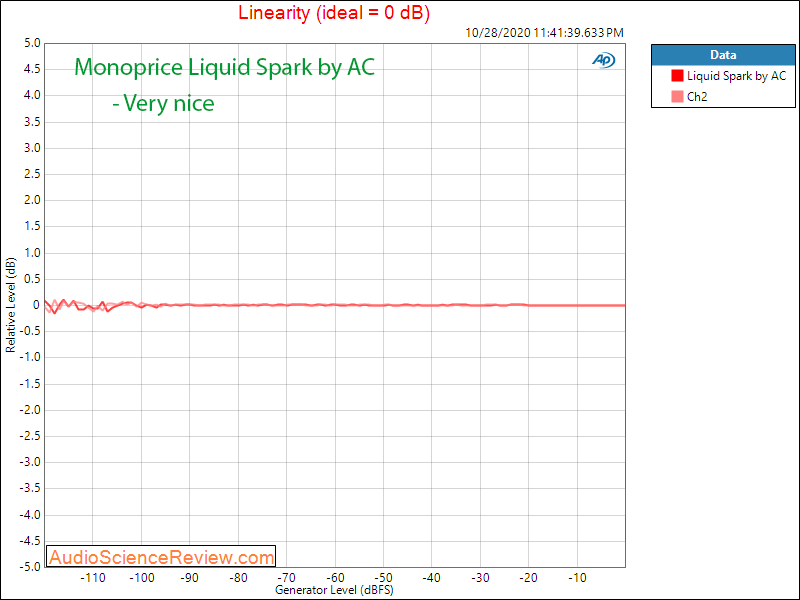Click the -40 x-axis tick label
Image resolution: width=800 pixels, height=600 pixels.
pyautogui.click(x=432, y=578)
